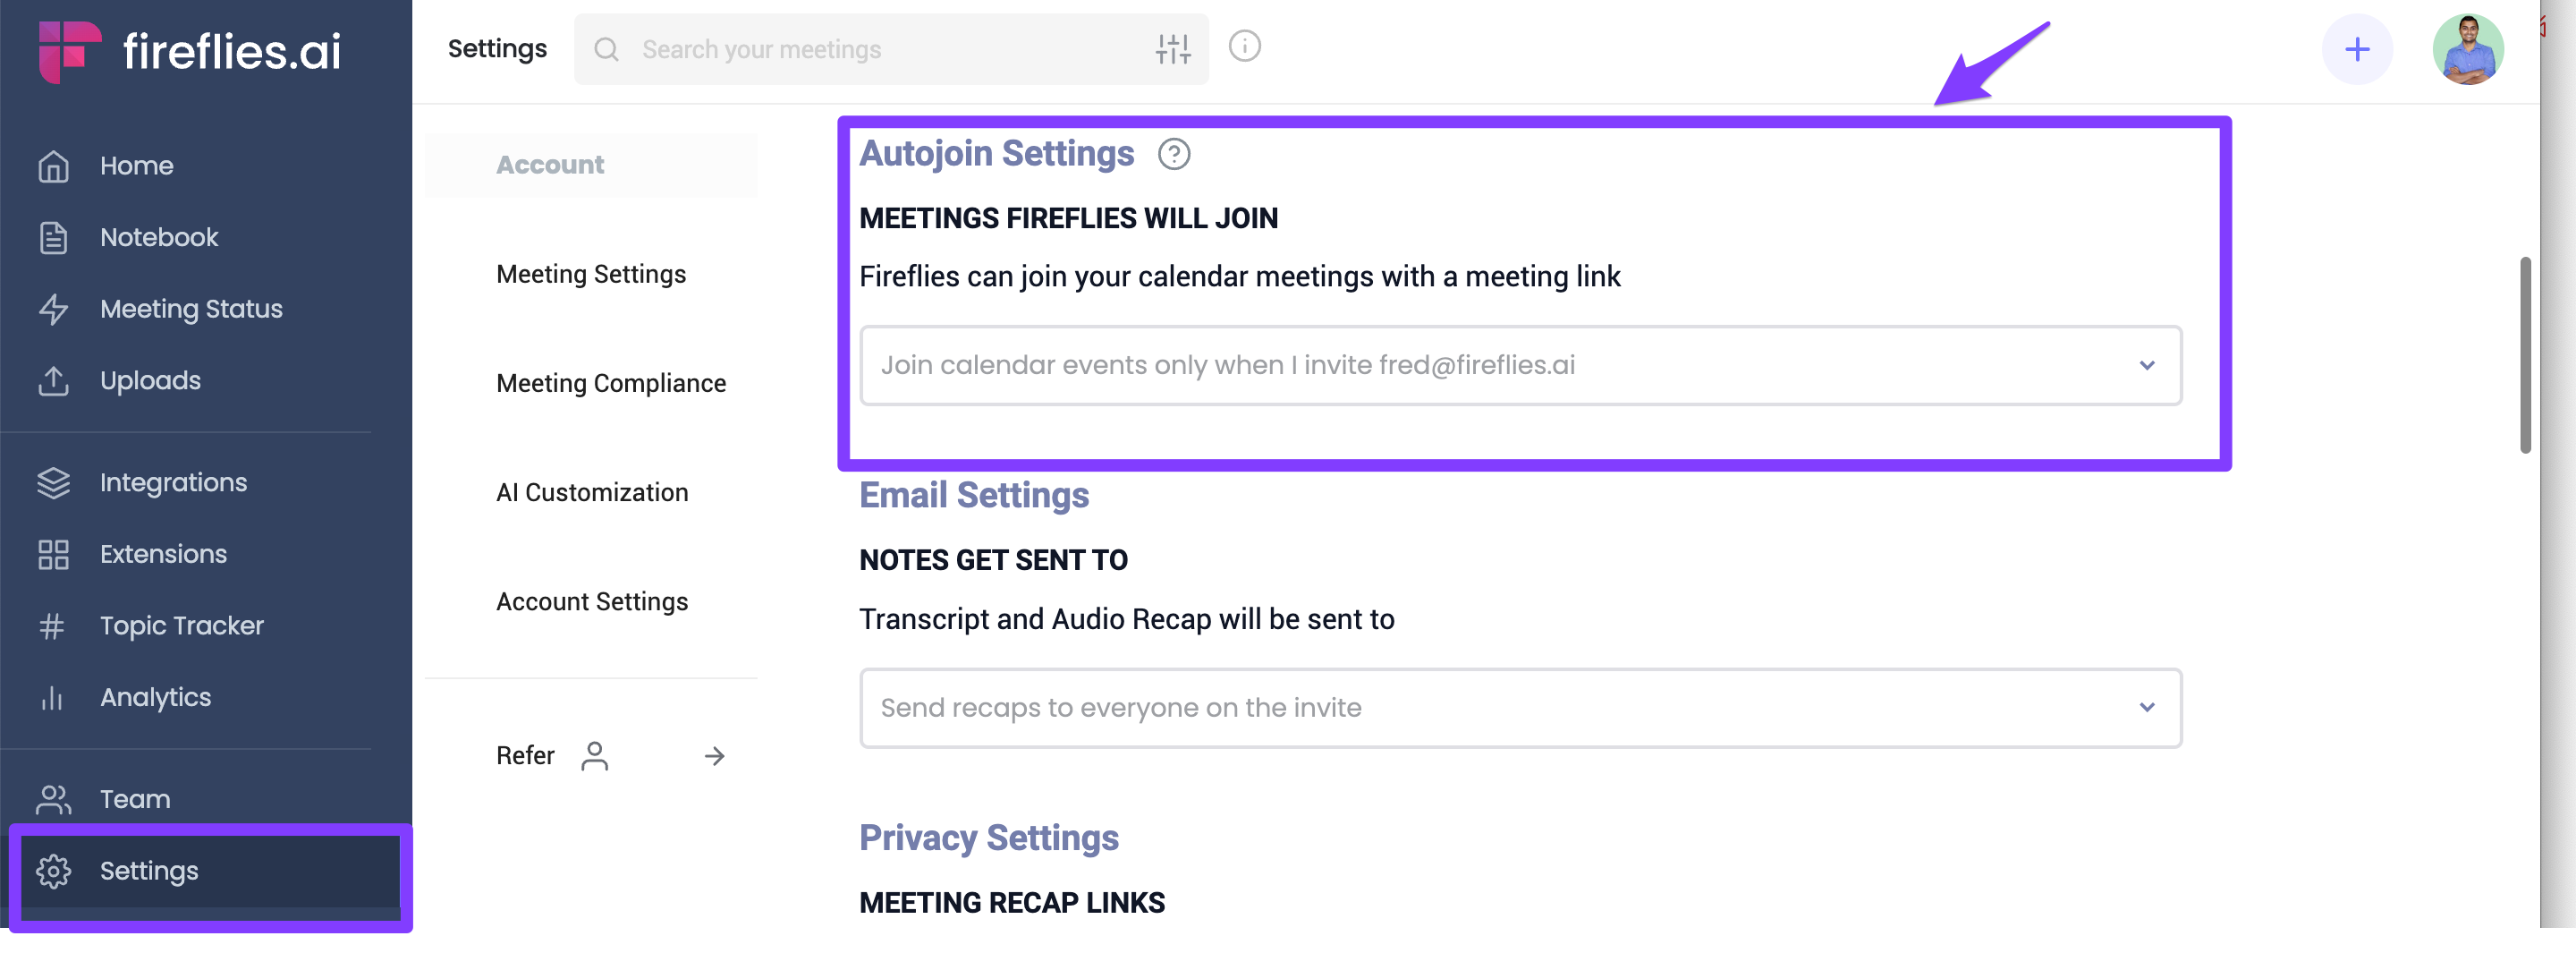Click the fireflies.ai logo

coord(189,51)
